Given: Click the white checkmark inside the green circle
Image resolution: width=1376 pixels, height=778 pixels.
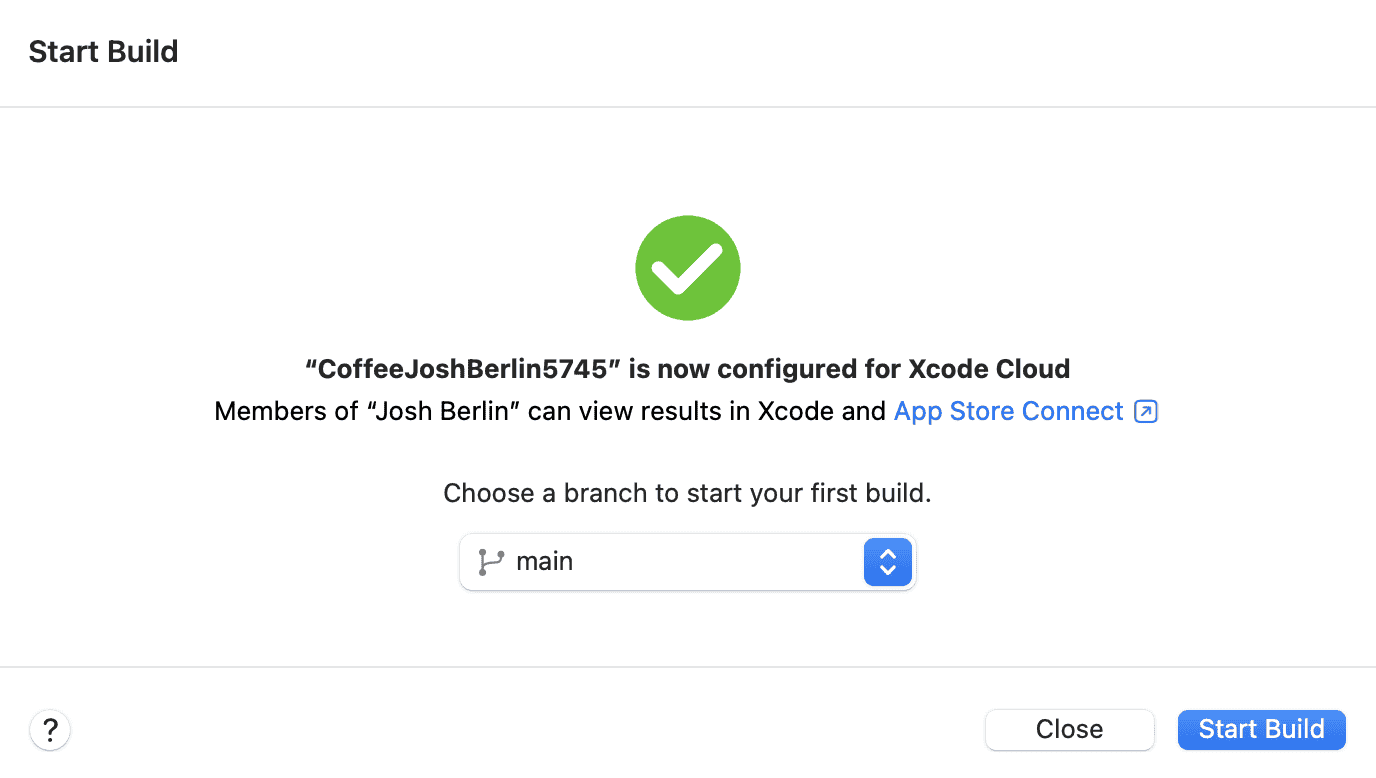Looking at the screenshot, I should (x=687, y=267).
